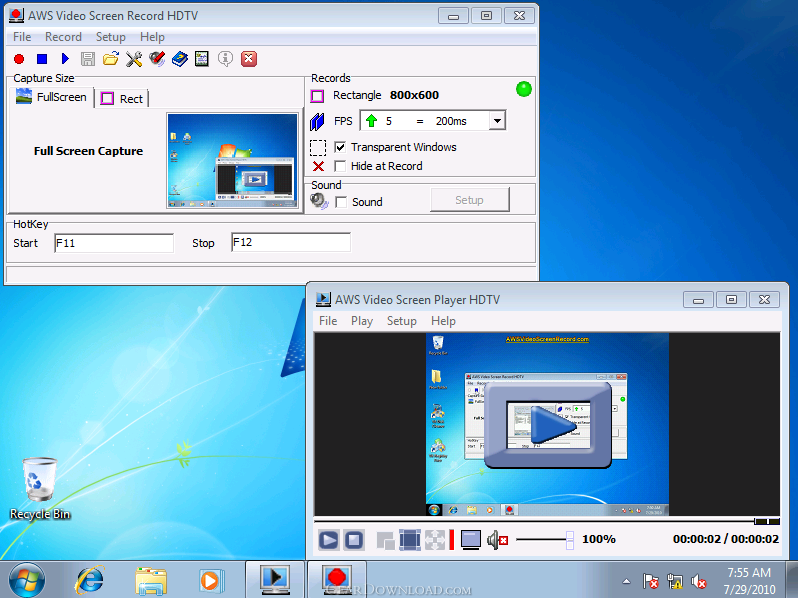Click the network tray icon
This screenshot has height=598, width=798.
coord(674,581)
